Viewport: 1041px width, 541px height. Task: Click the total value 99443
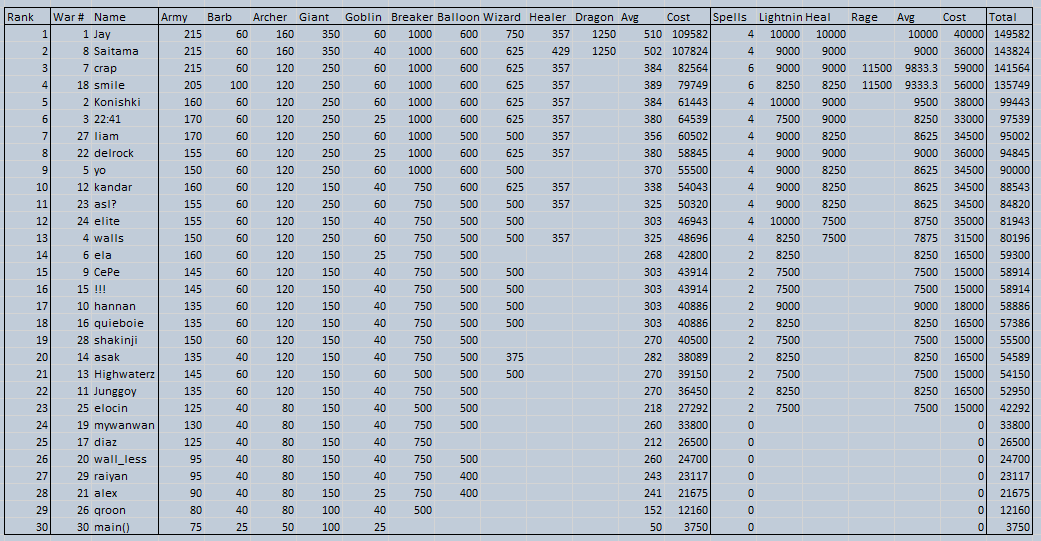[1014, 102]
